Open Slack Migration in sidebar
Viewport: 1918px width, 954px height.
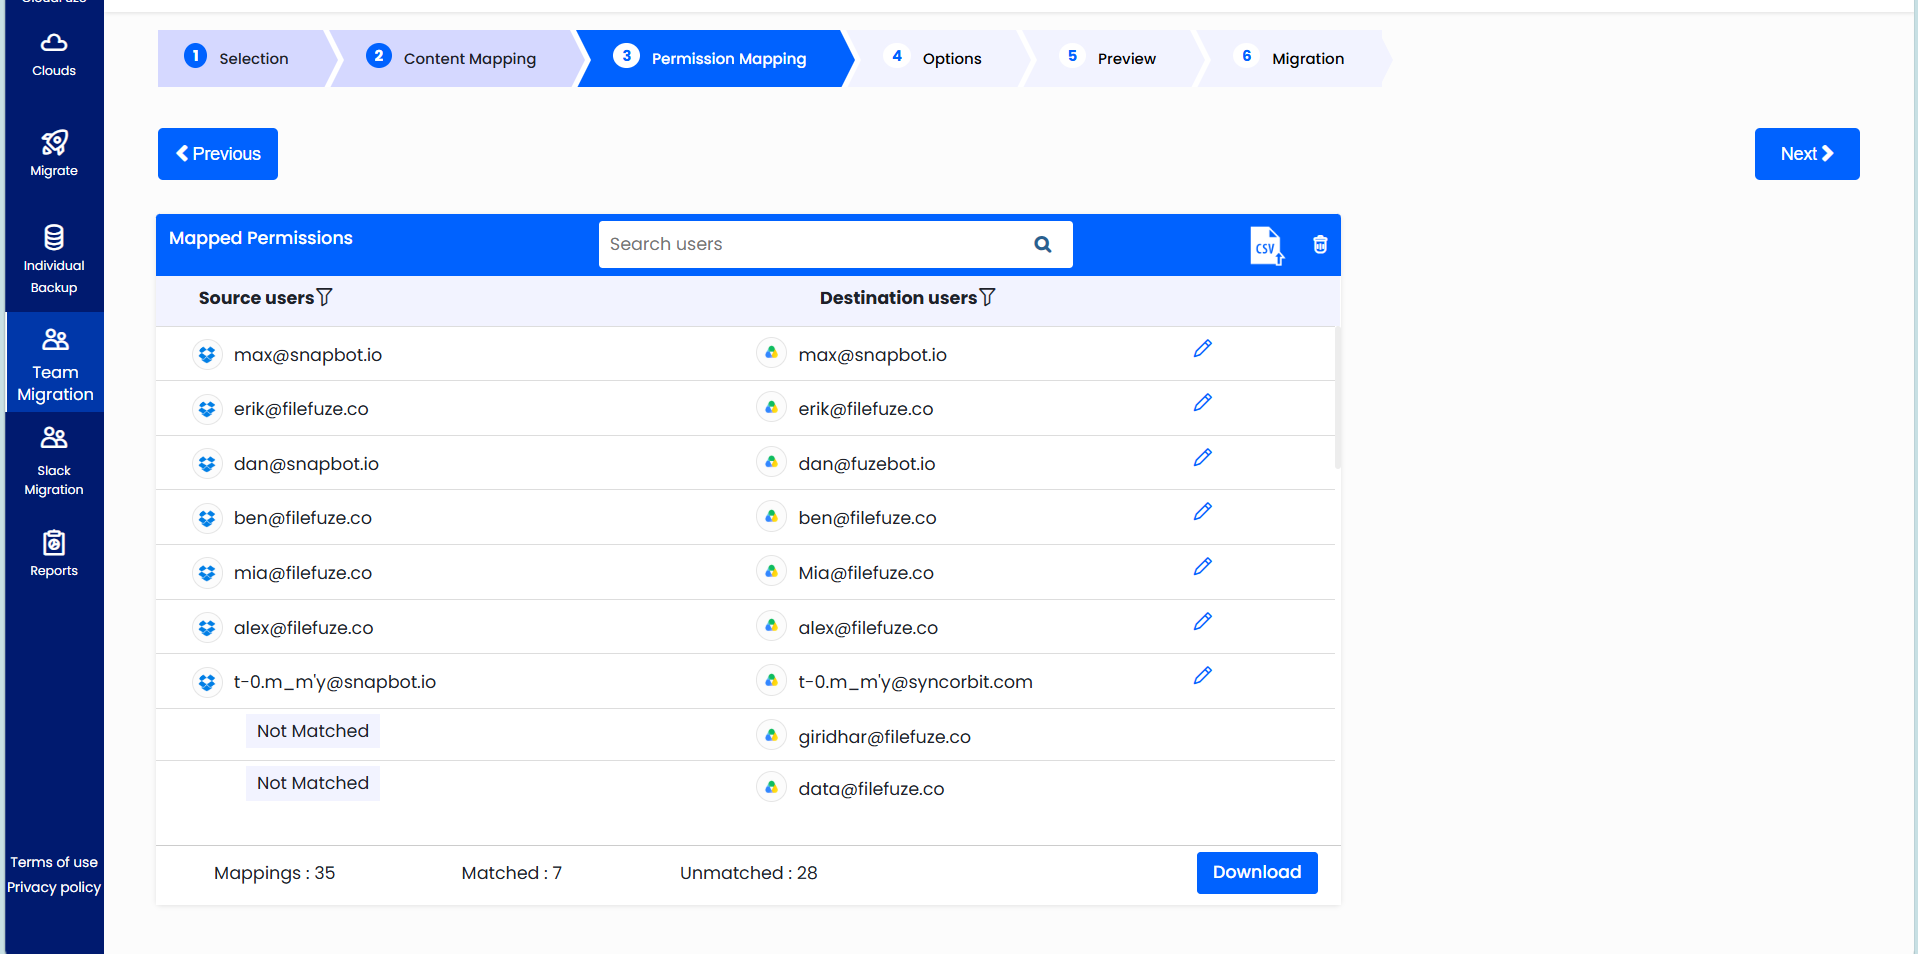point(54,461)
